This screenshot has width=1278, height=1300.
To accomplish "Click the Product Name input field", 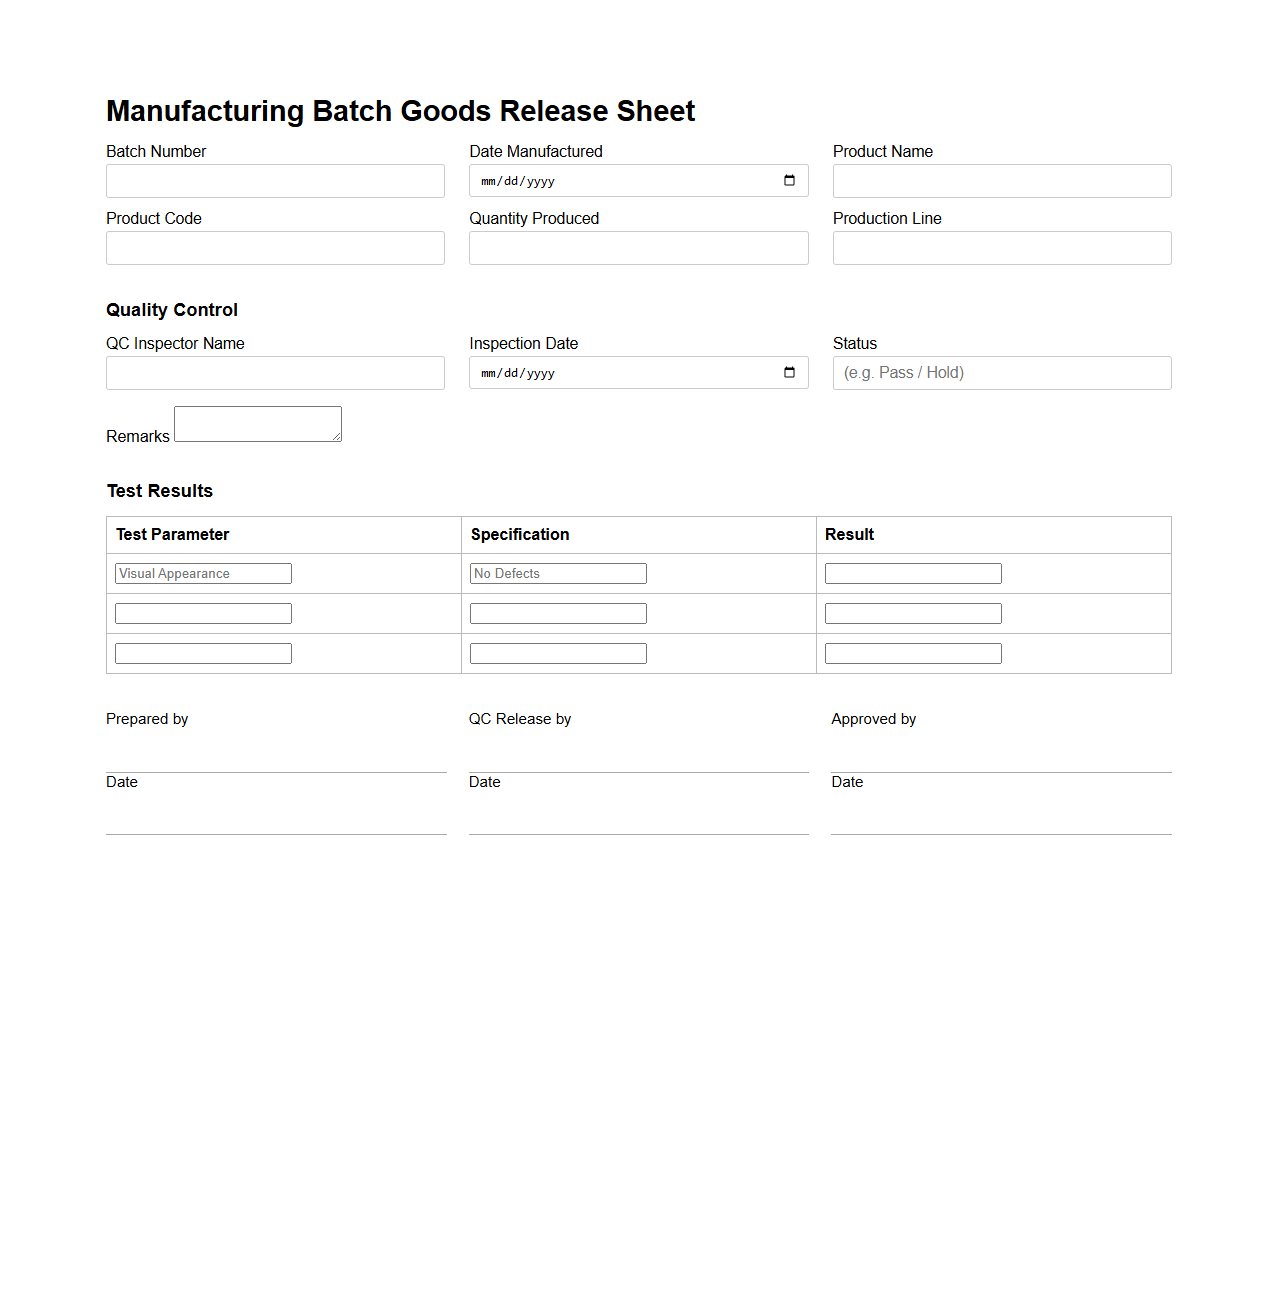I will [x=1001, y=180].
